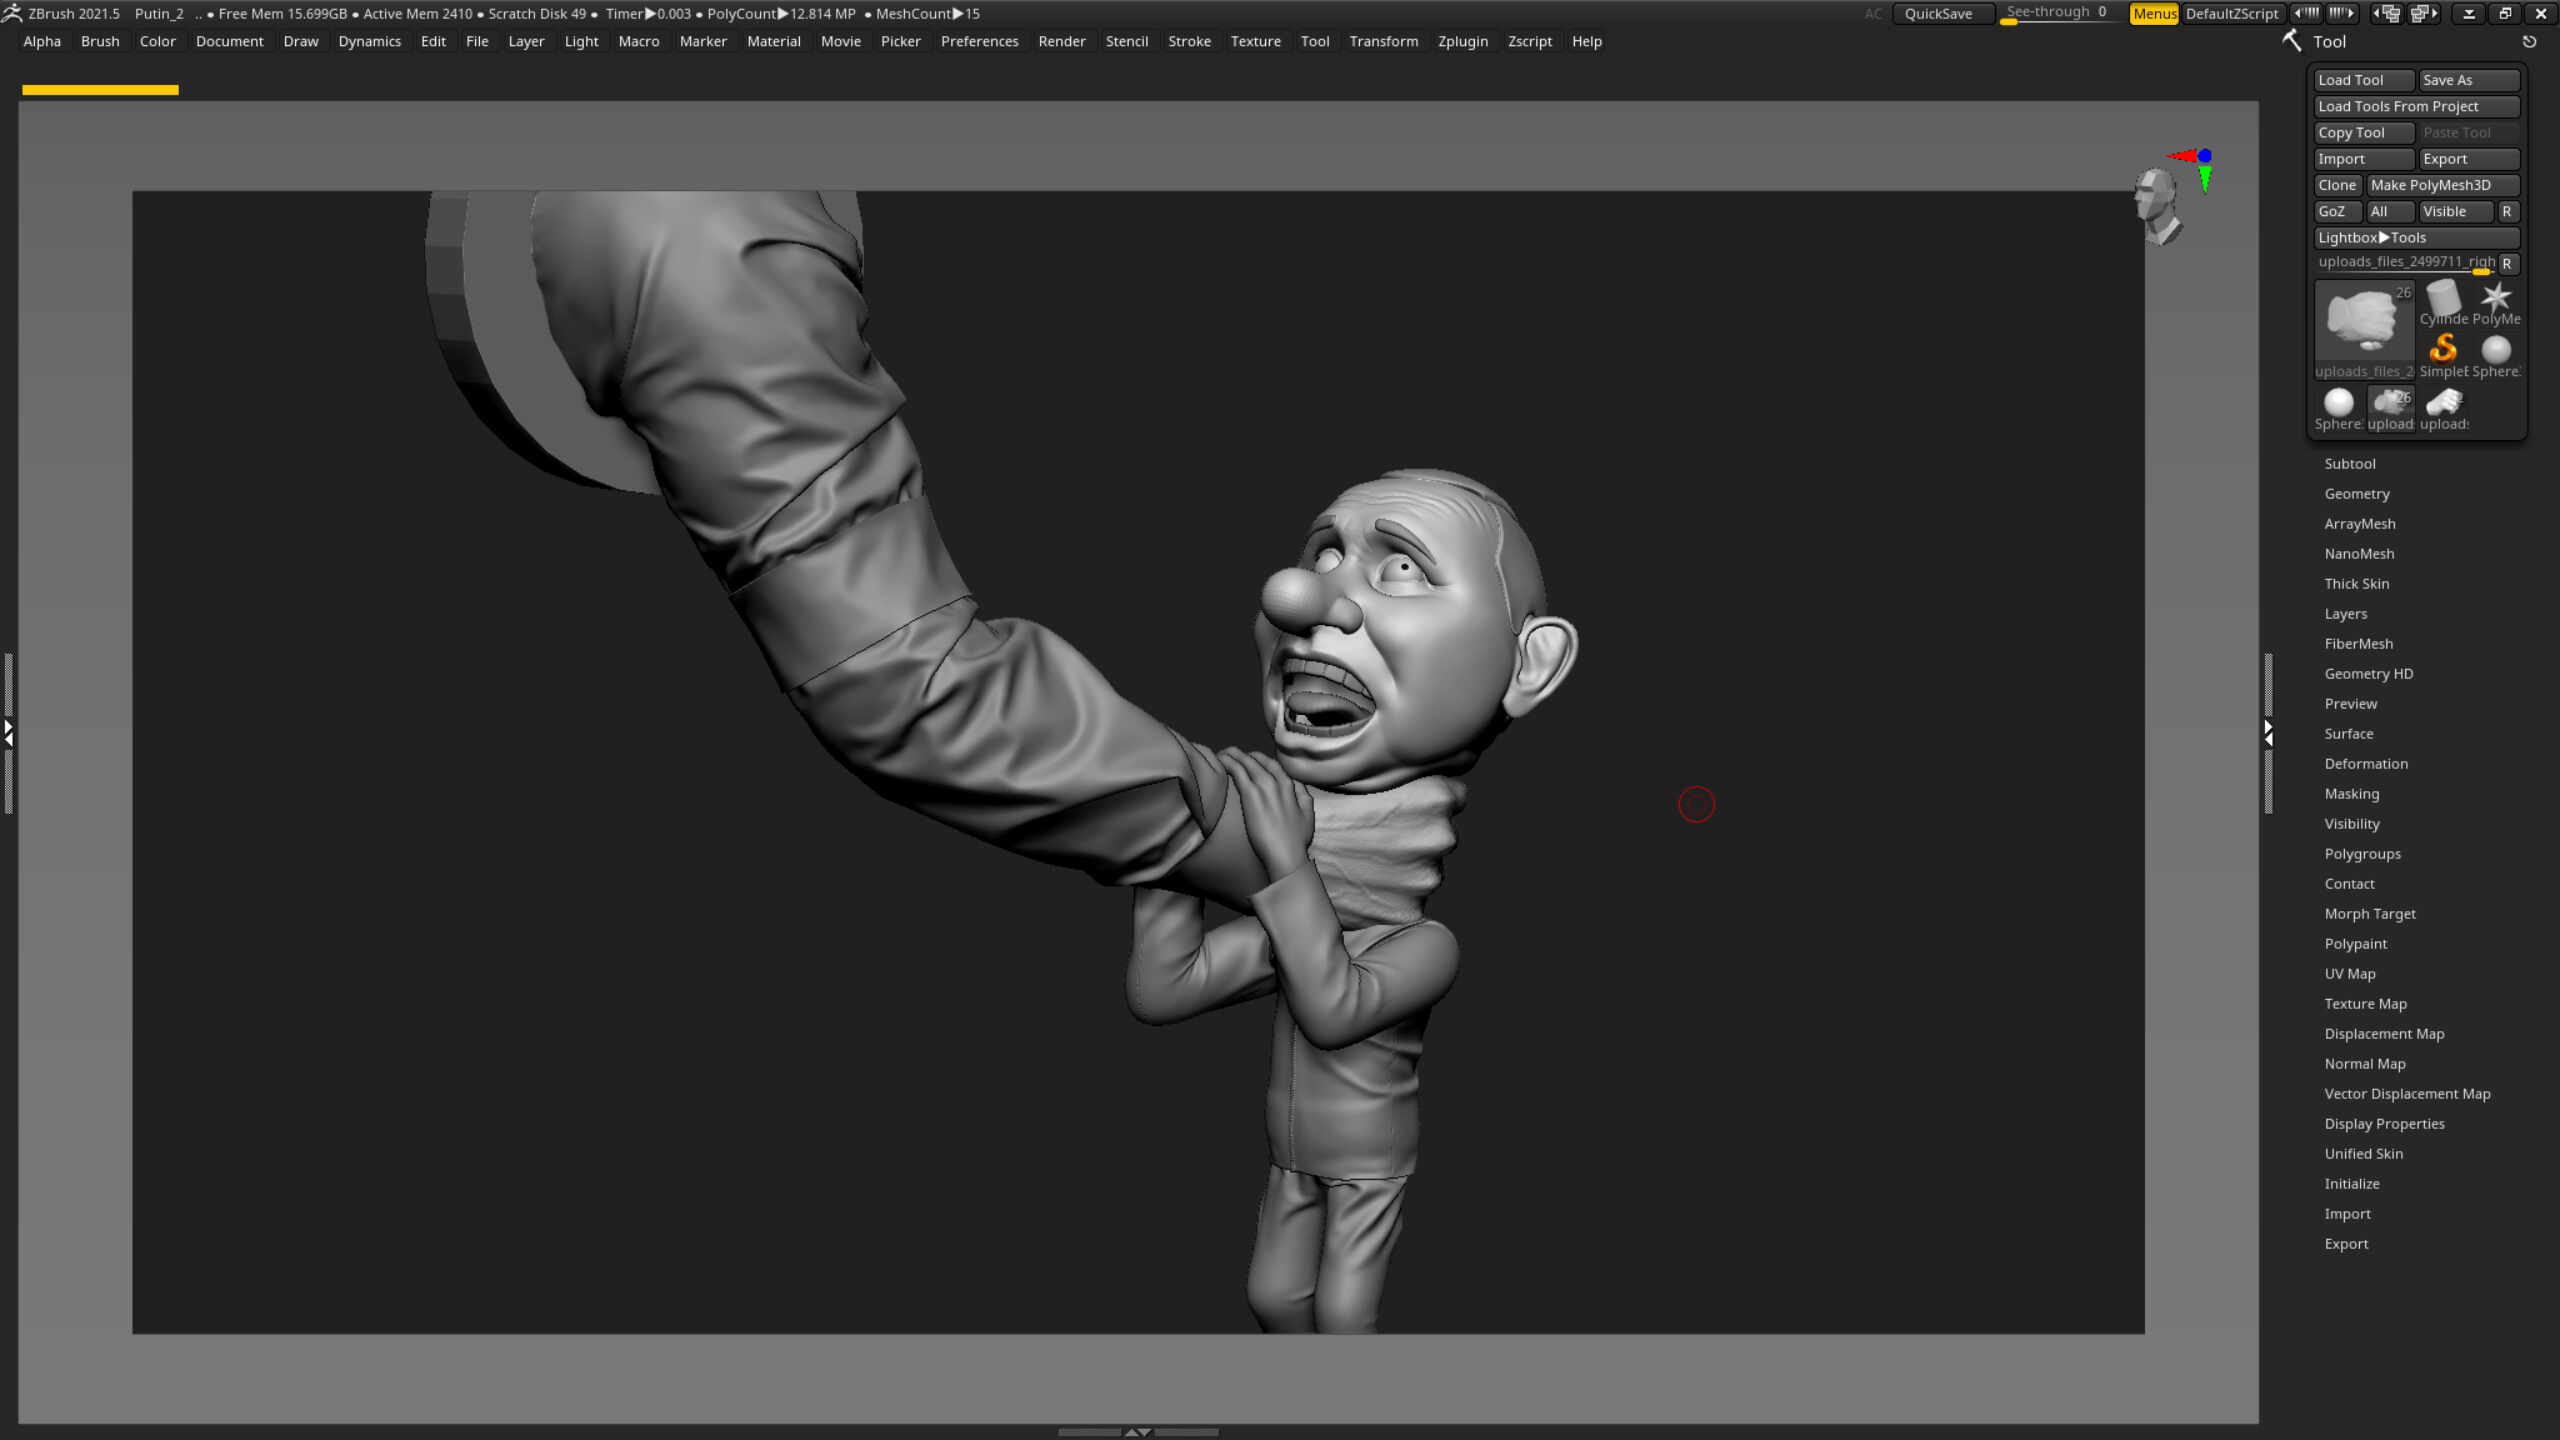Screen dimensions: 2560x1440
Task: Expand the Deformation section
Action: (x=2366, y=764)
